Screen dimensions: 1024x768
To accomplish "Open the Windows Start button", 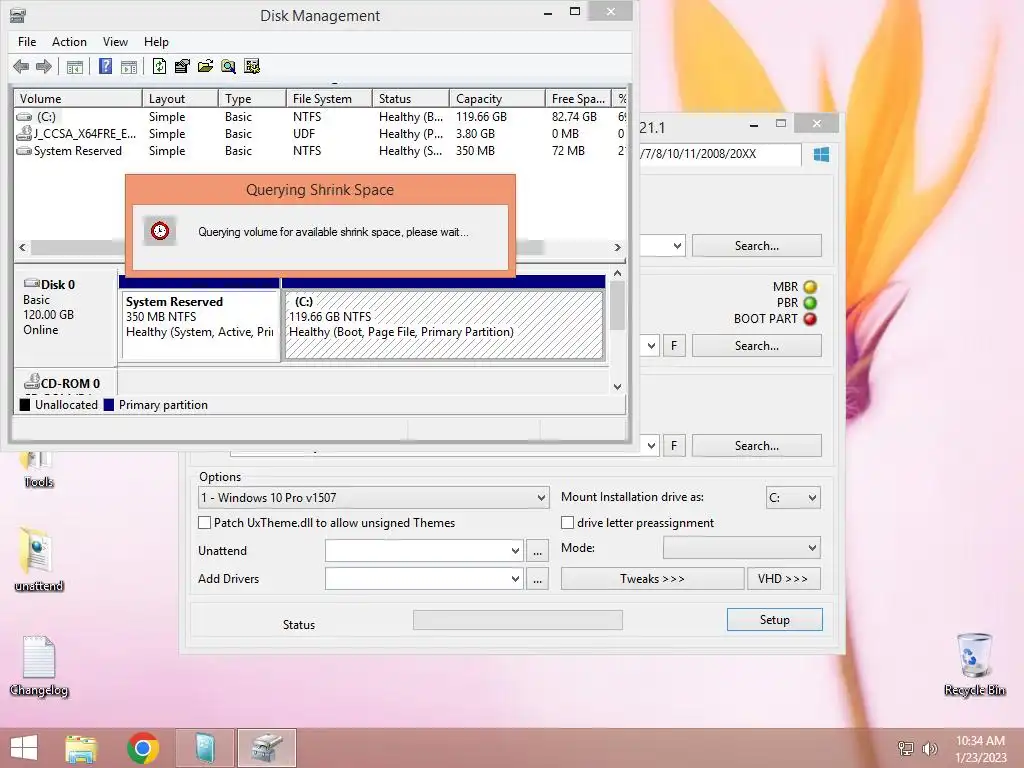I will [x=24, y=748].
